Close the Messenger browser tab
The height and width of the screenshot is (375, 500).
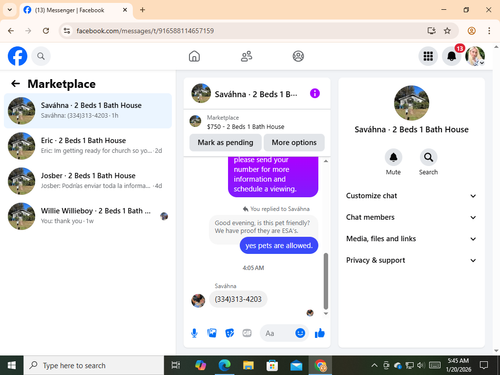pyautogui.click(x=125, y=10)
